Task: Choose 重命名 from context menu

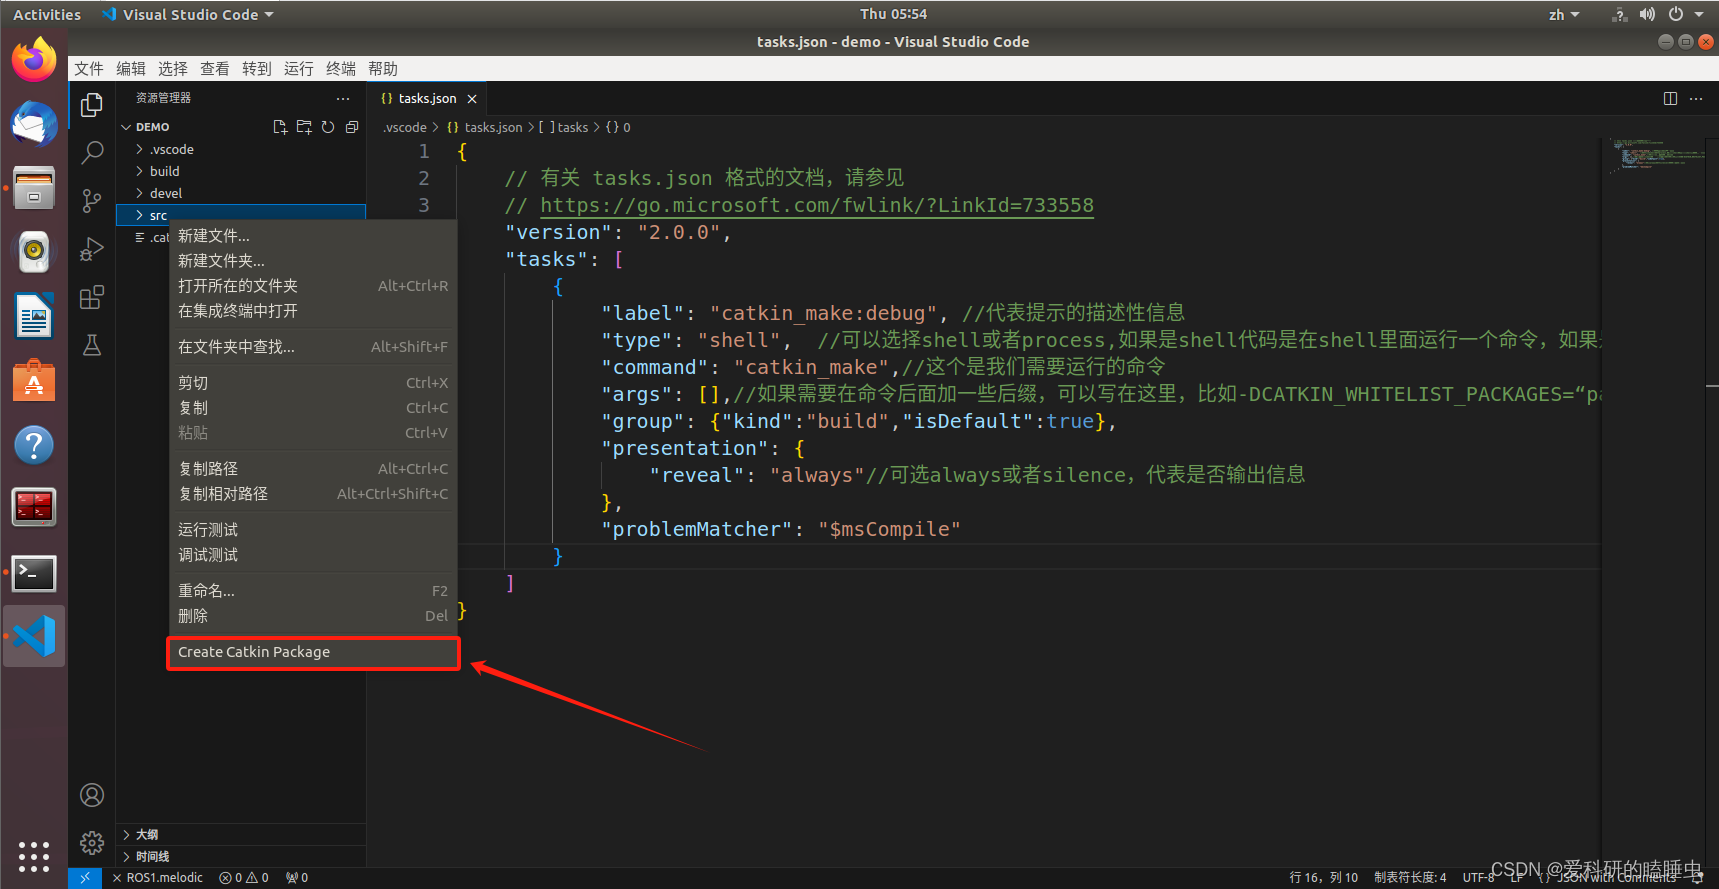Action: (313, 591)
